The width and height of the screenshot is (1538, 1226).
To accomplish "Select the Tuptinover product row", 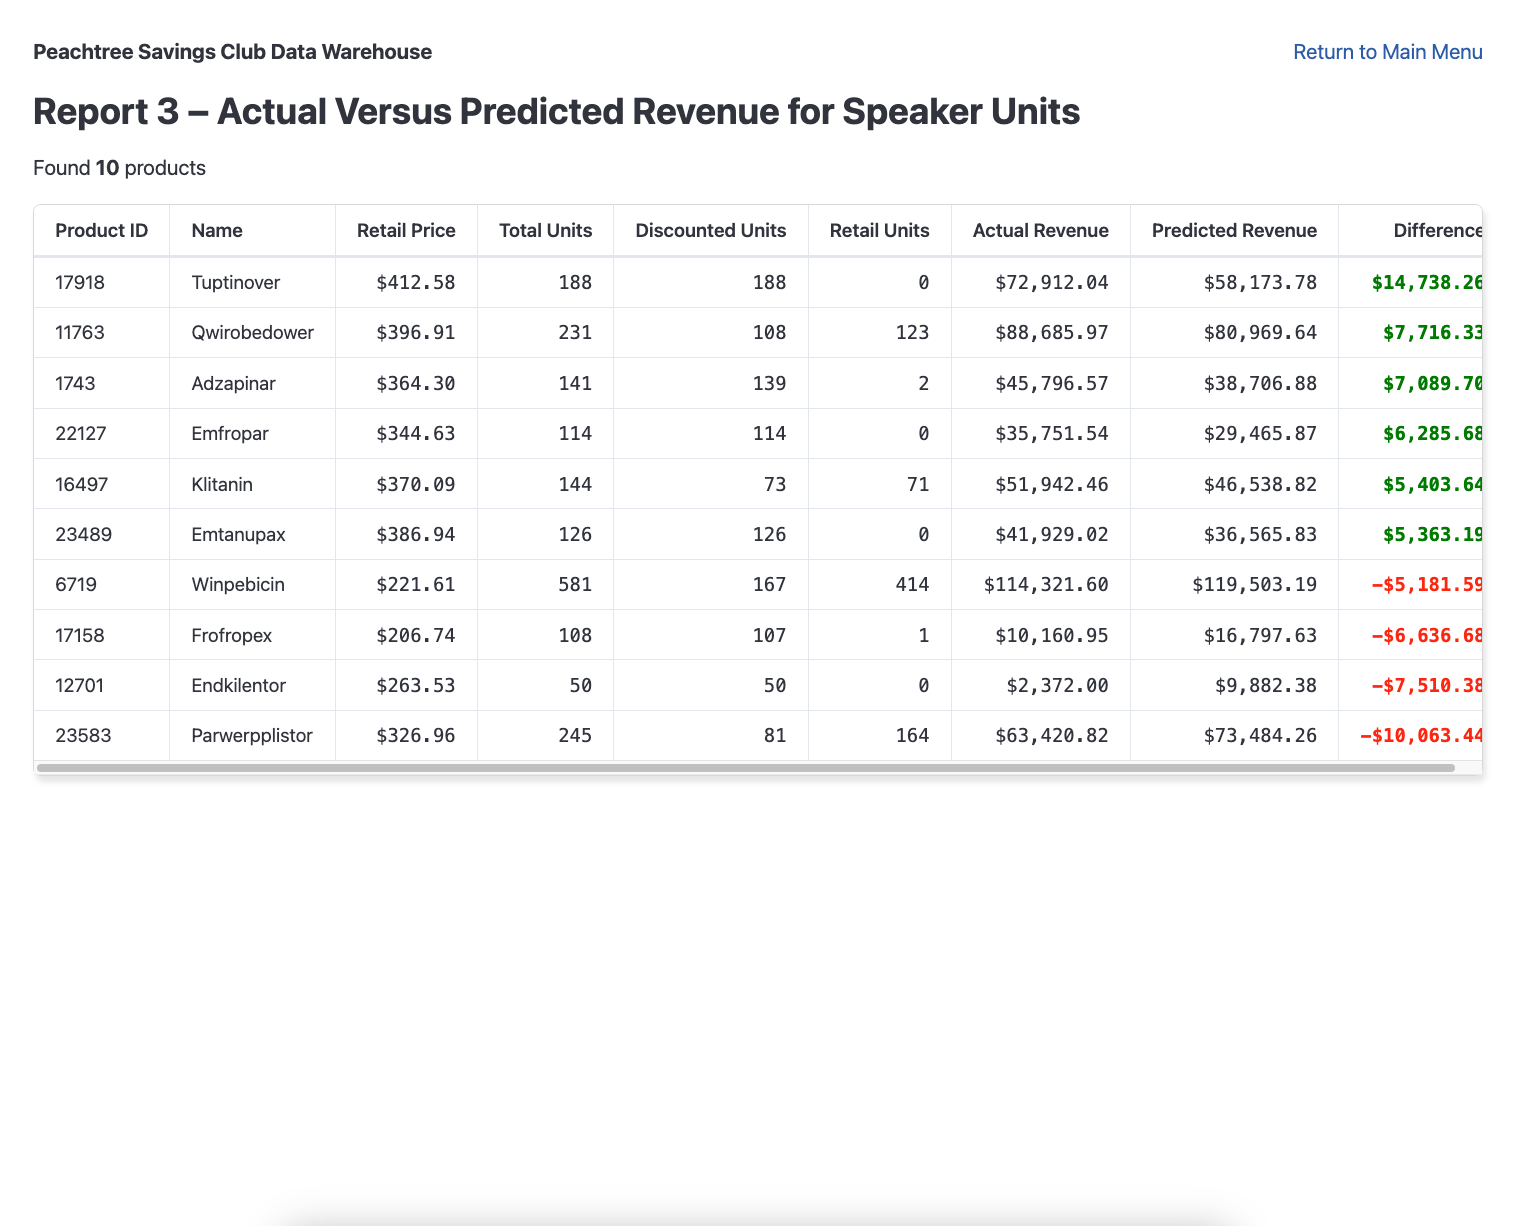I will (x=400, y=282).
